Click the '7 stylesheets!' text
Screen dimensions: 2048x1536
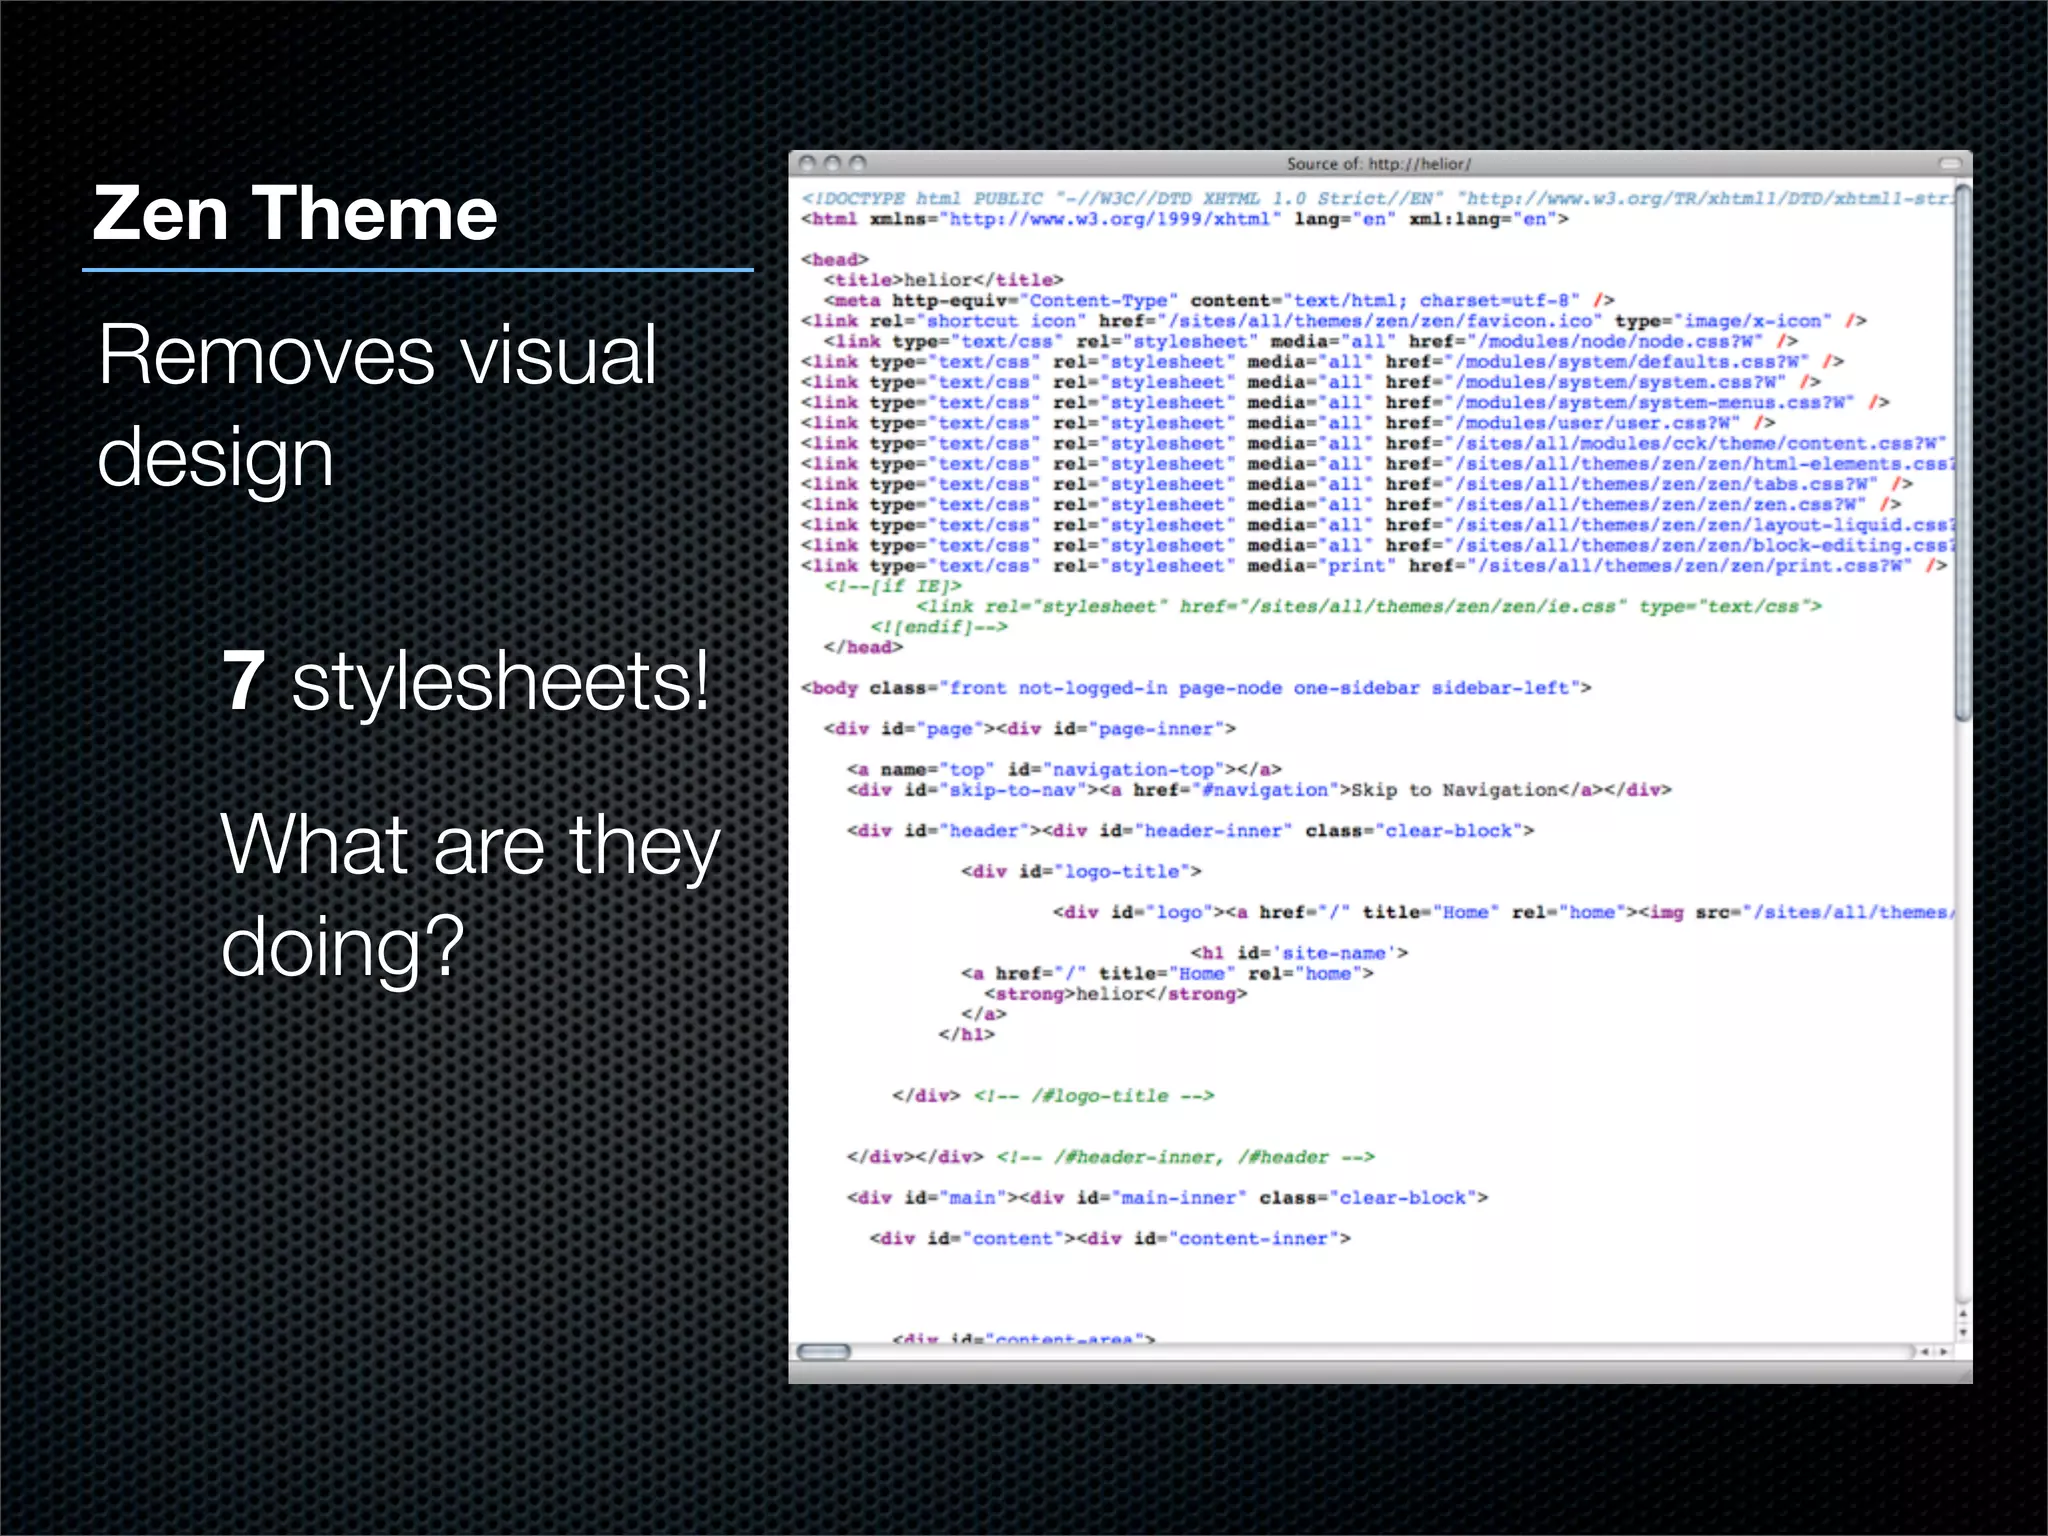tap(465, 681)
